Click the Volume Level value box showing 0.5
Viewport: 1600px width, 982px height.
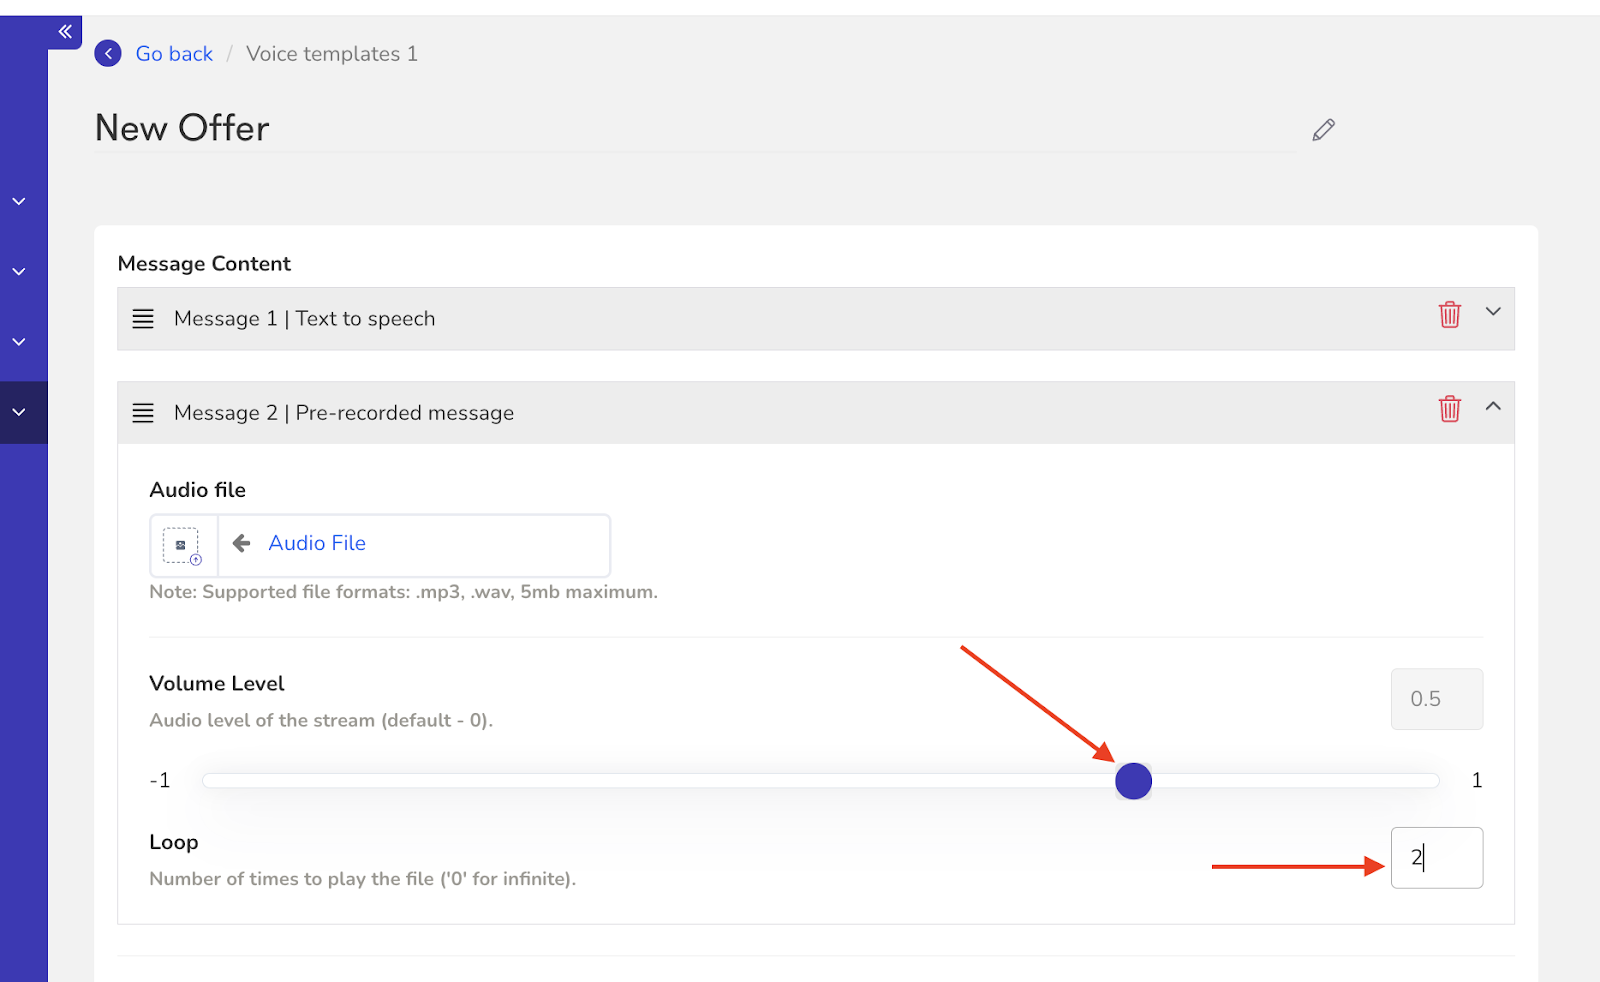tap(1437, 698)
